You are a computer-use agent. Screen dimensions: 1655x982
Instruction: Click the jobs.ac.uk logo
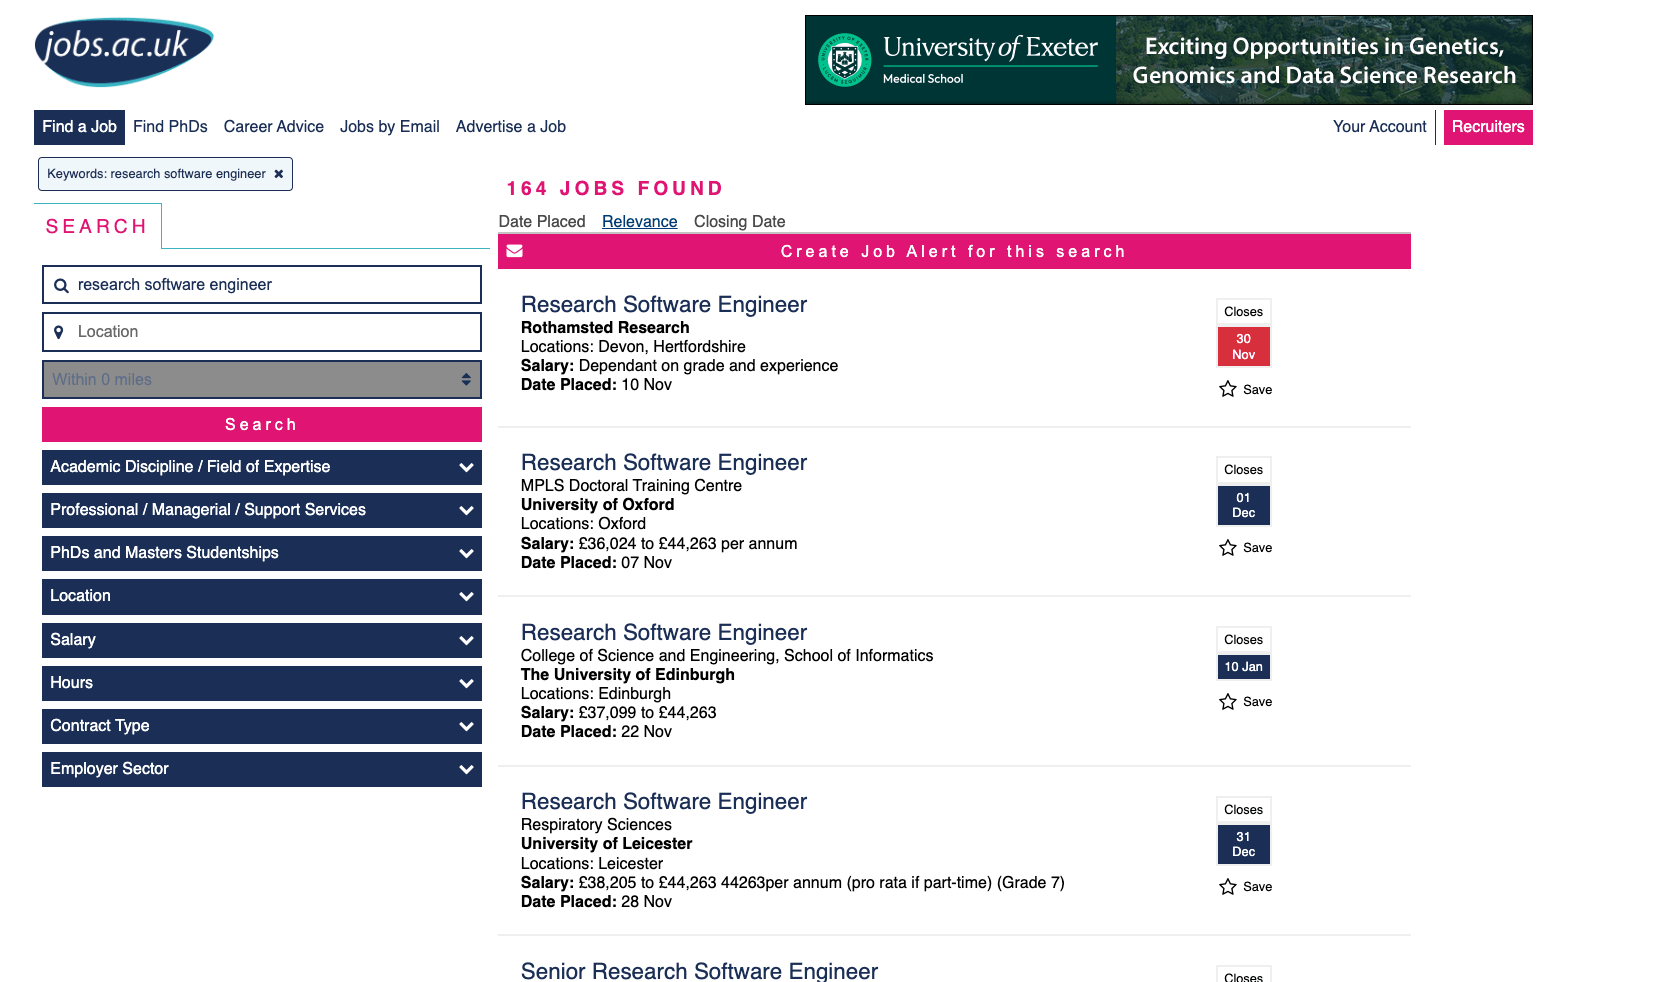click(124, 51)
